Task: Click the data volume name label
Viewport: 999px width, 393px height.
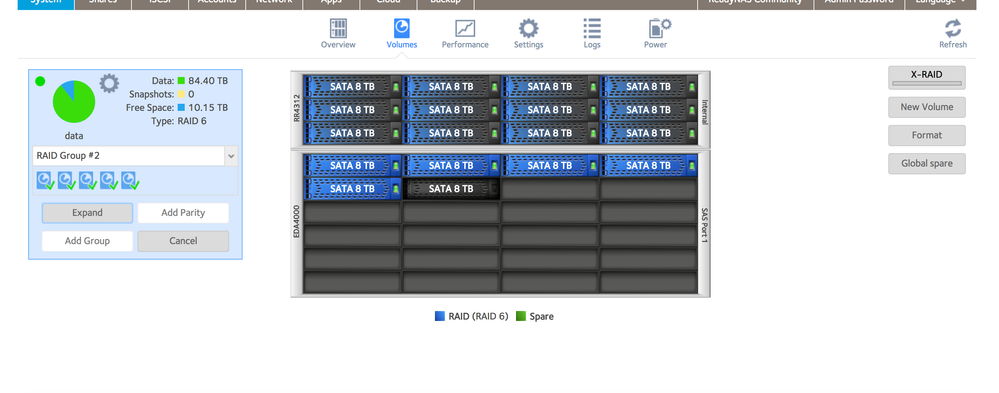Action: click(74, 136)
